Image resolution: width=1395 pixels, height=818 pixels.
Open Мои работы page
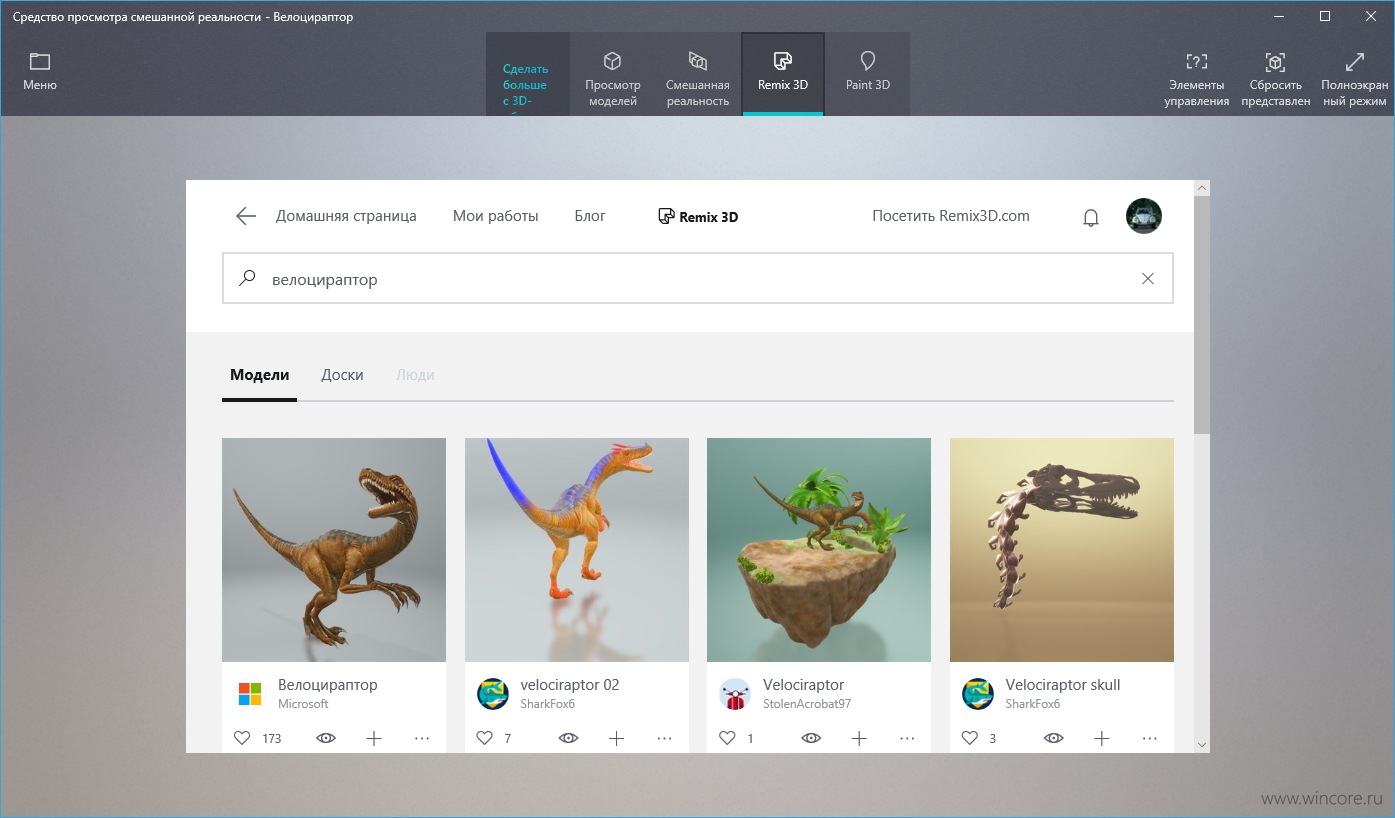click(x=495, y=216)
